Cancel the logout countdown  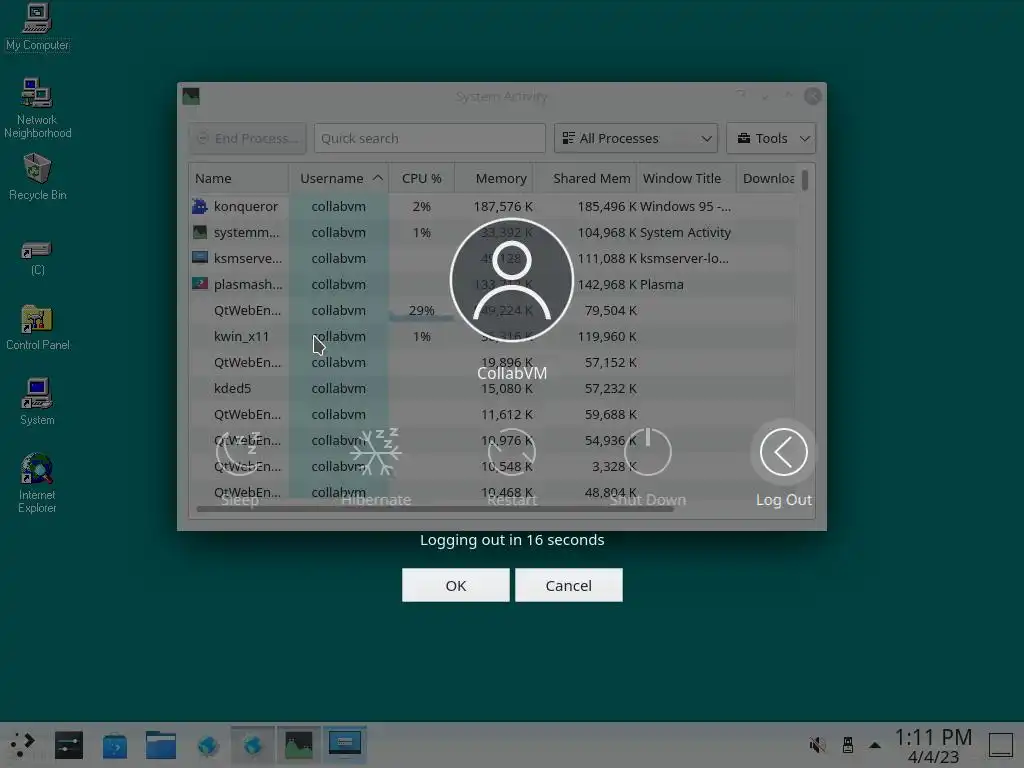568,585
